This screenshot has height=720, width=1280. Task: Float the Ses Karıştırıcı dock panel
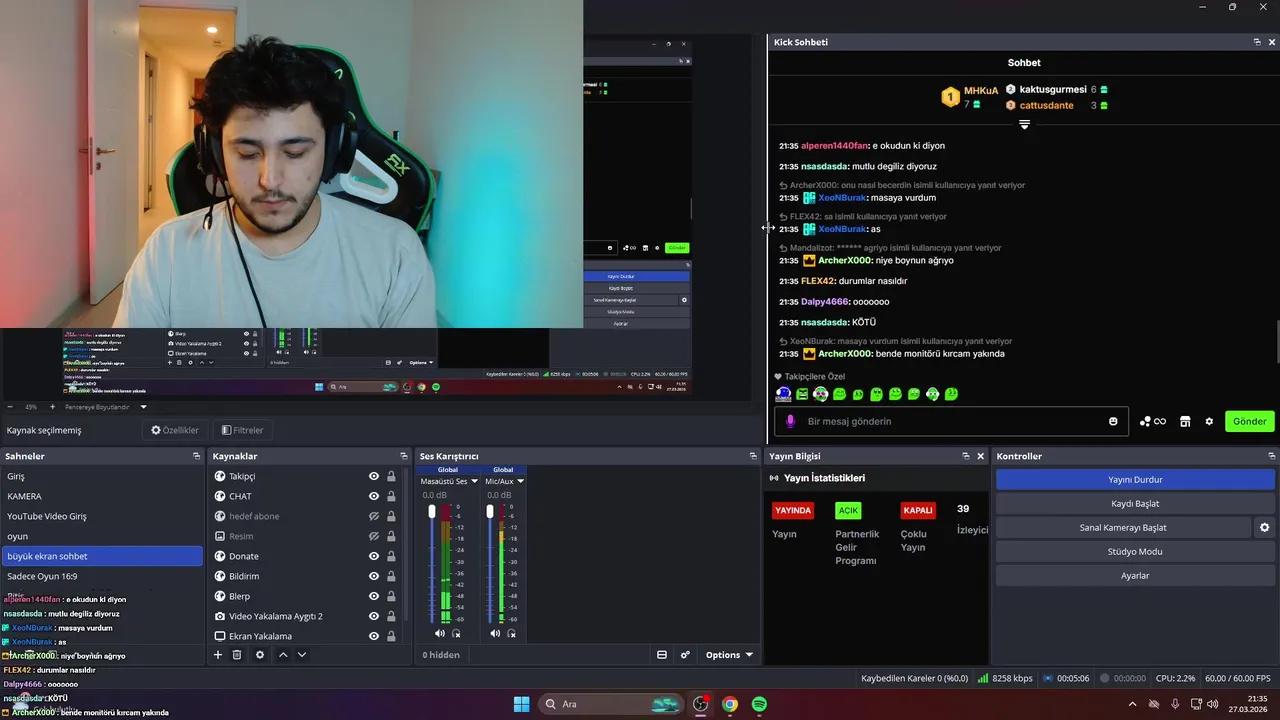[753, 456]
